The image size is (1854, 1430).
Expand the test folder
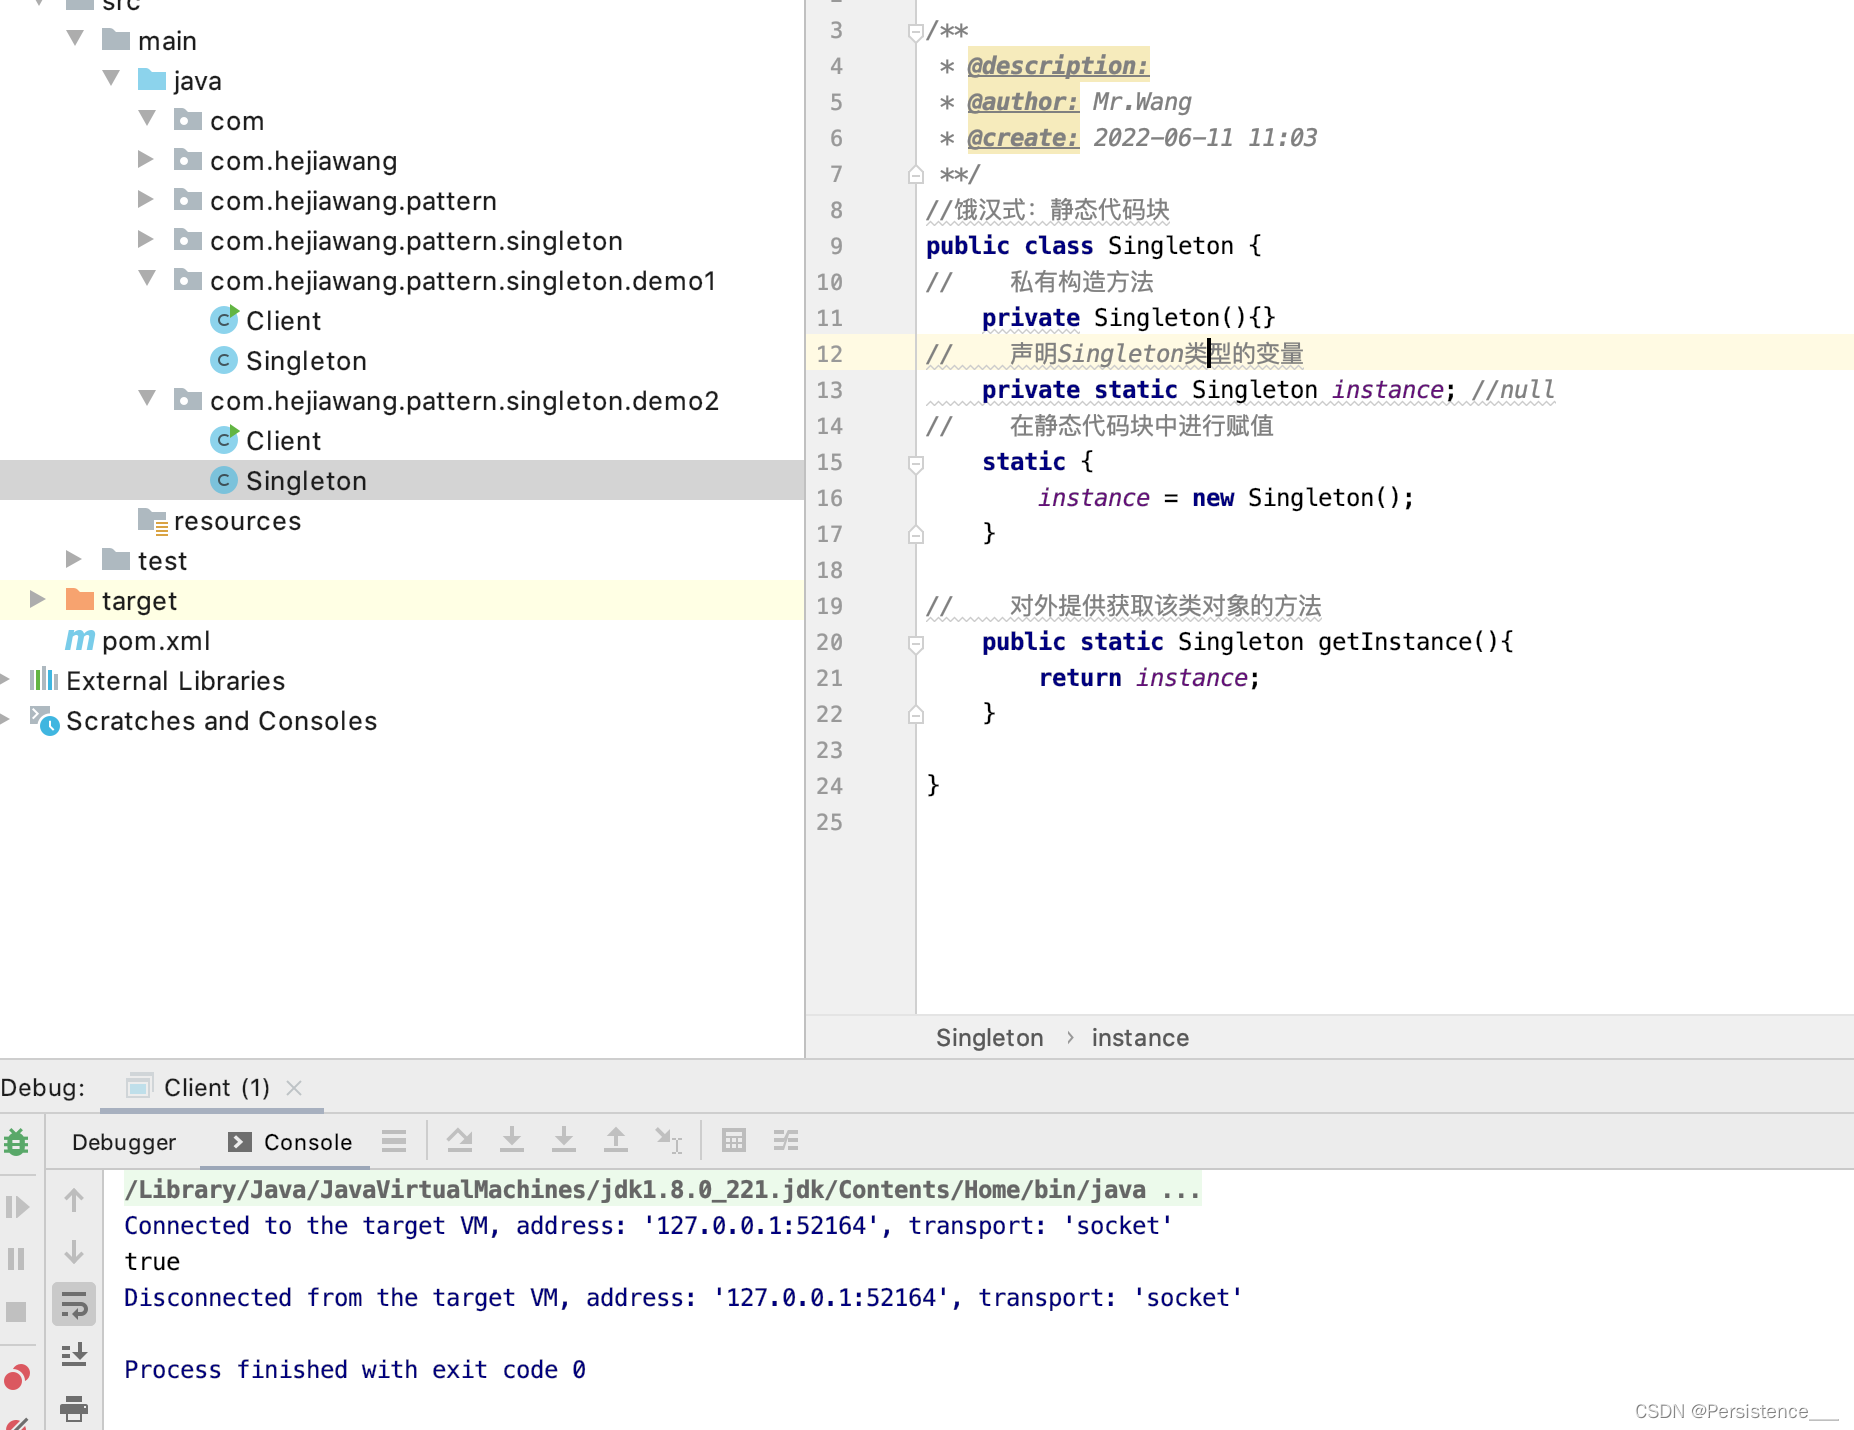(73, 559)
